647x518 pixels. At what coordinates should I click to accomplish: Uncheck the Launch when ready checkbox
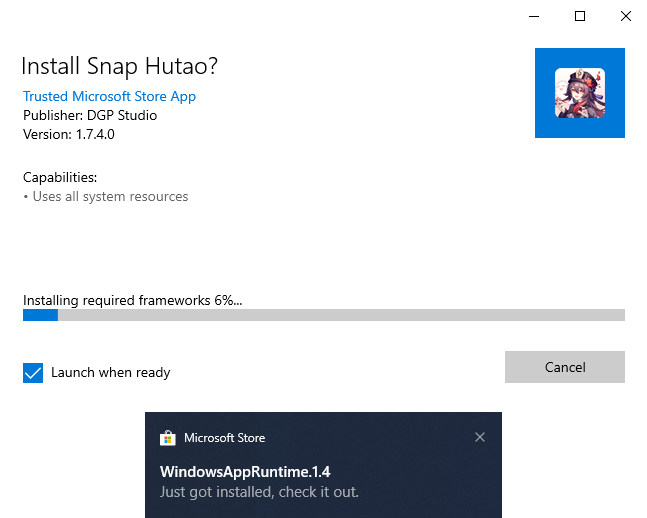pyautogui.click(x=33, y=373)
